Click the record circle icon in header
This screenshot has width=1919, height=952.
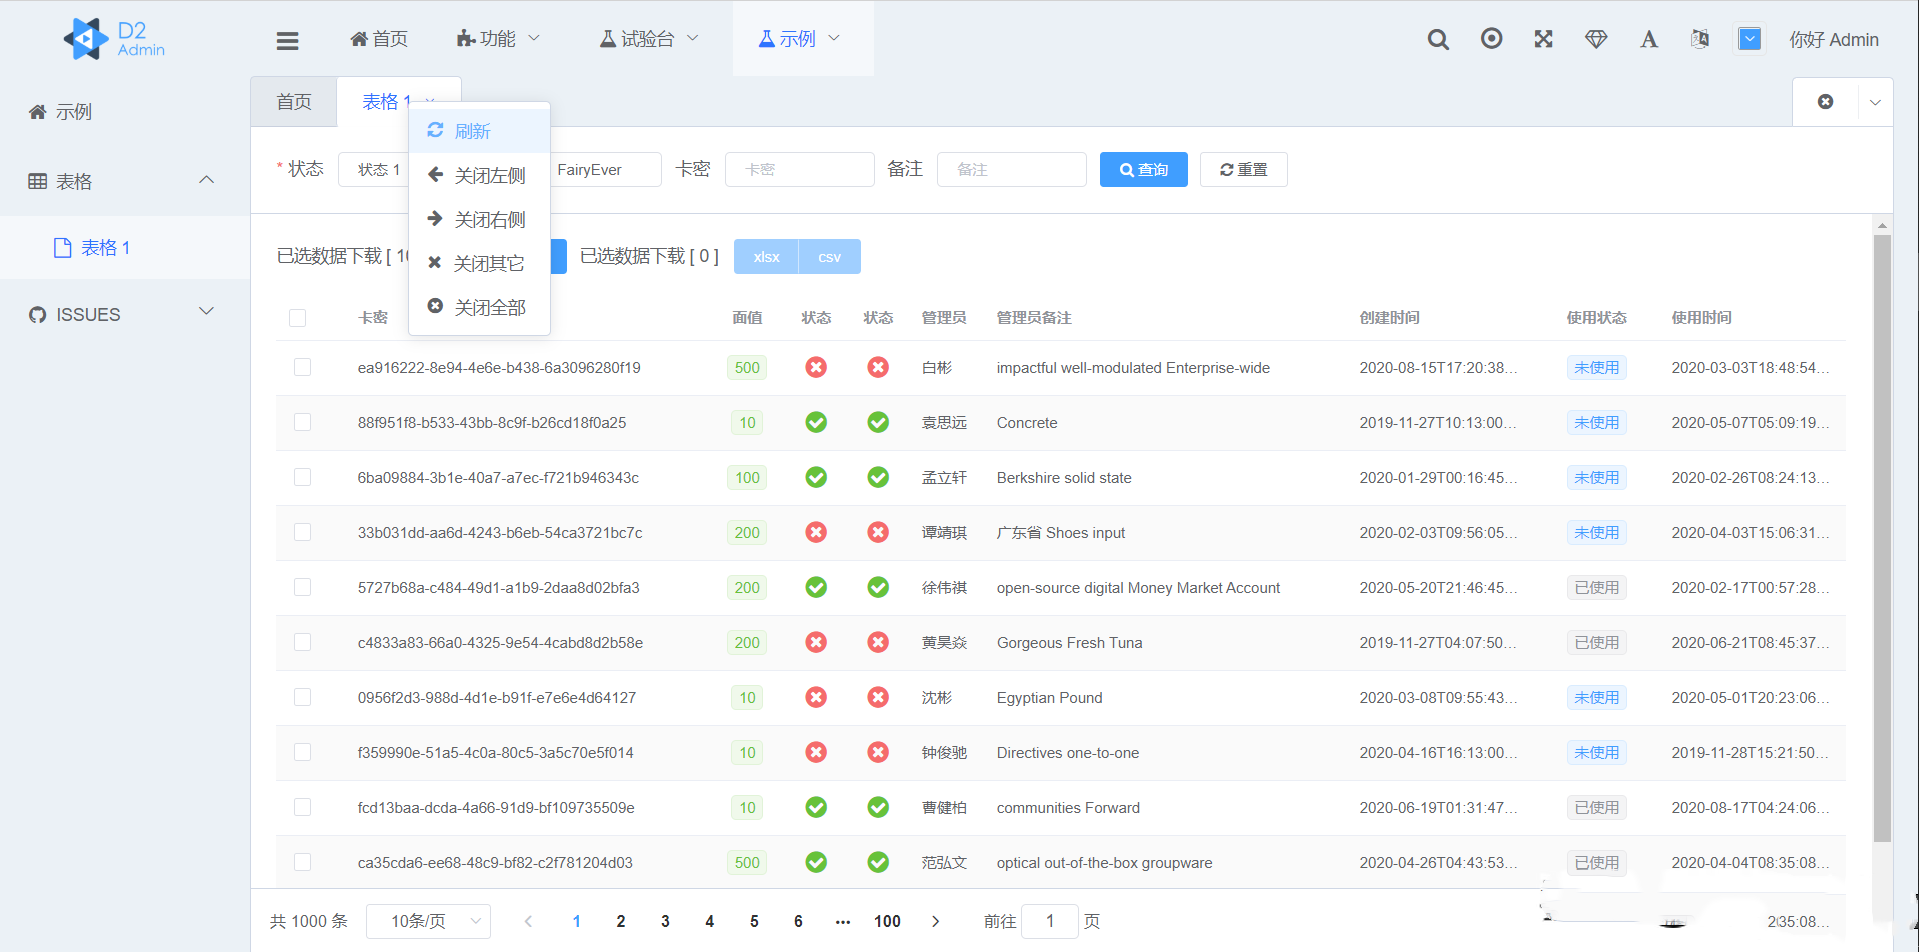(1491, 39)
